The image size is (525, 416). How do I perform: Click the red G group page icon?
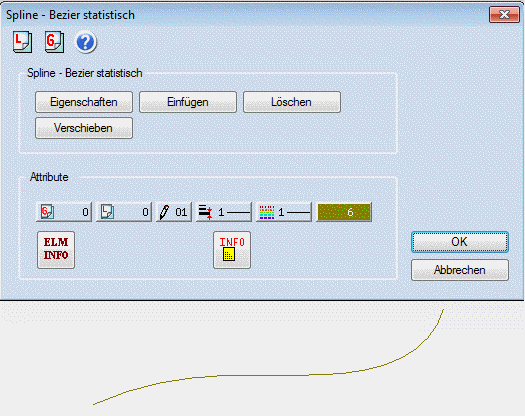54,42
